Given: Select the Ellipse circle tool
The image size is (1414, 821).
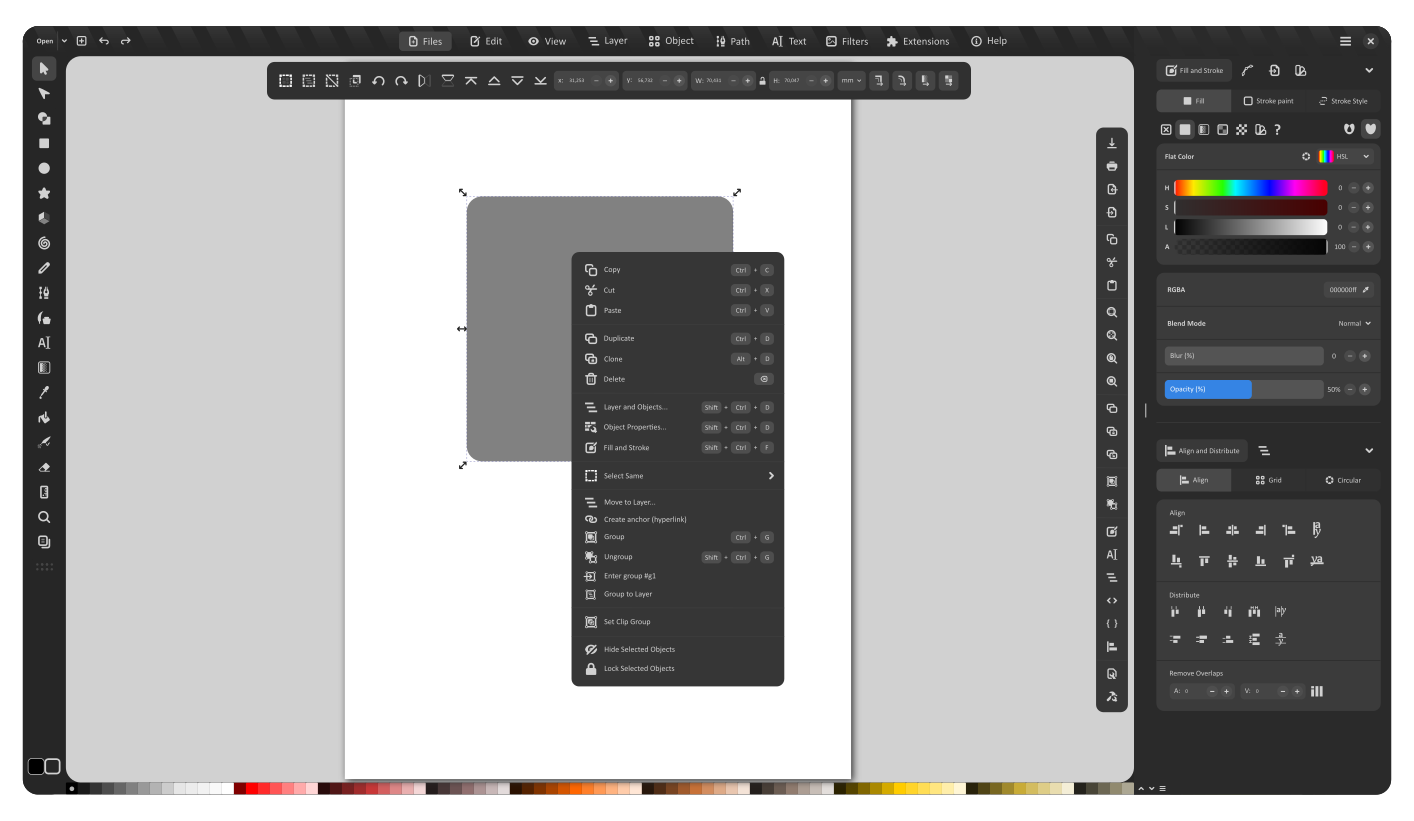Looking at the screenshot, I should click(44, 168).
